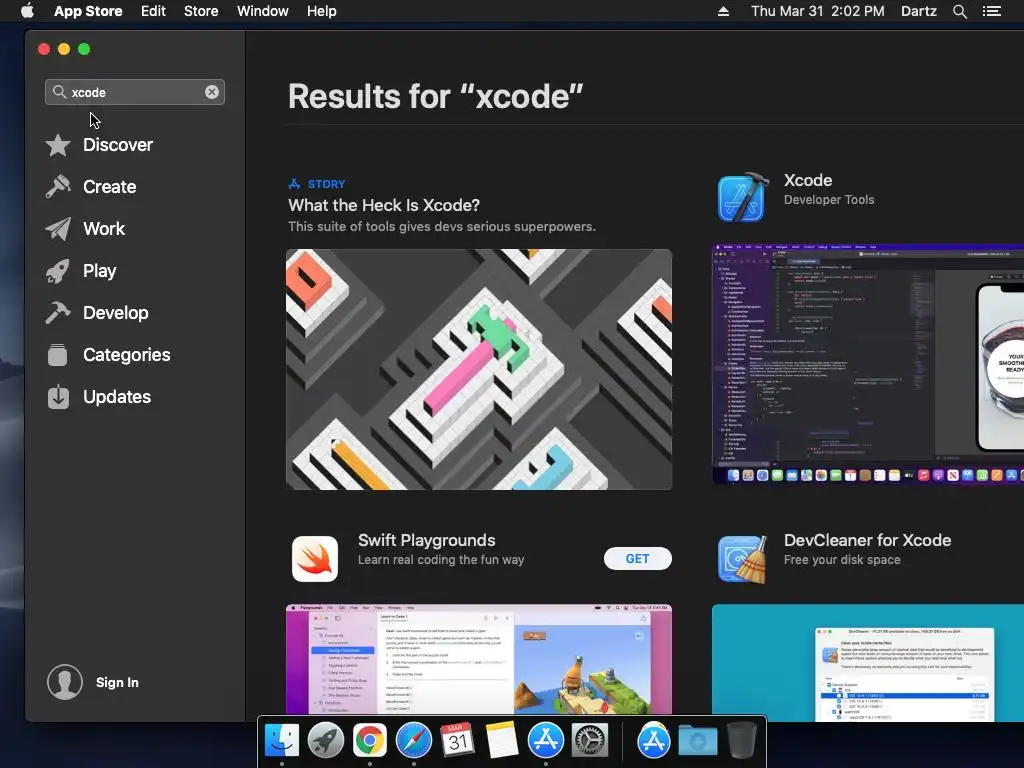Zoom the window with green button
This screenshot has height=768, width=1024.
[84, 49]
